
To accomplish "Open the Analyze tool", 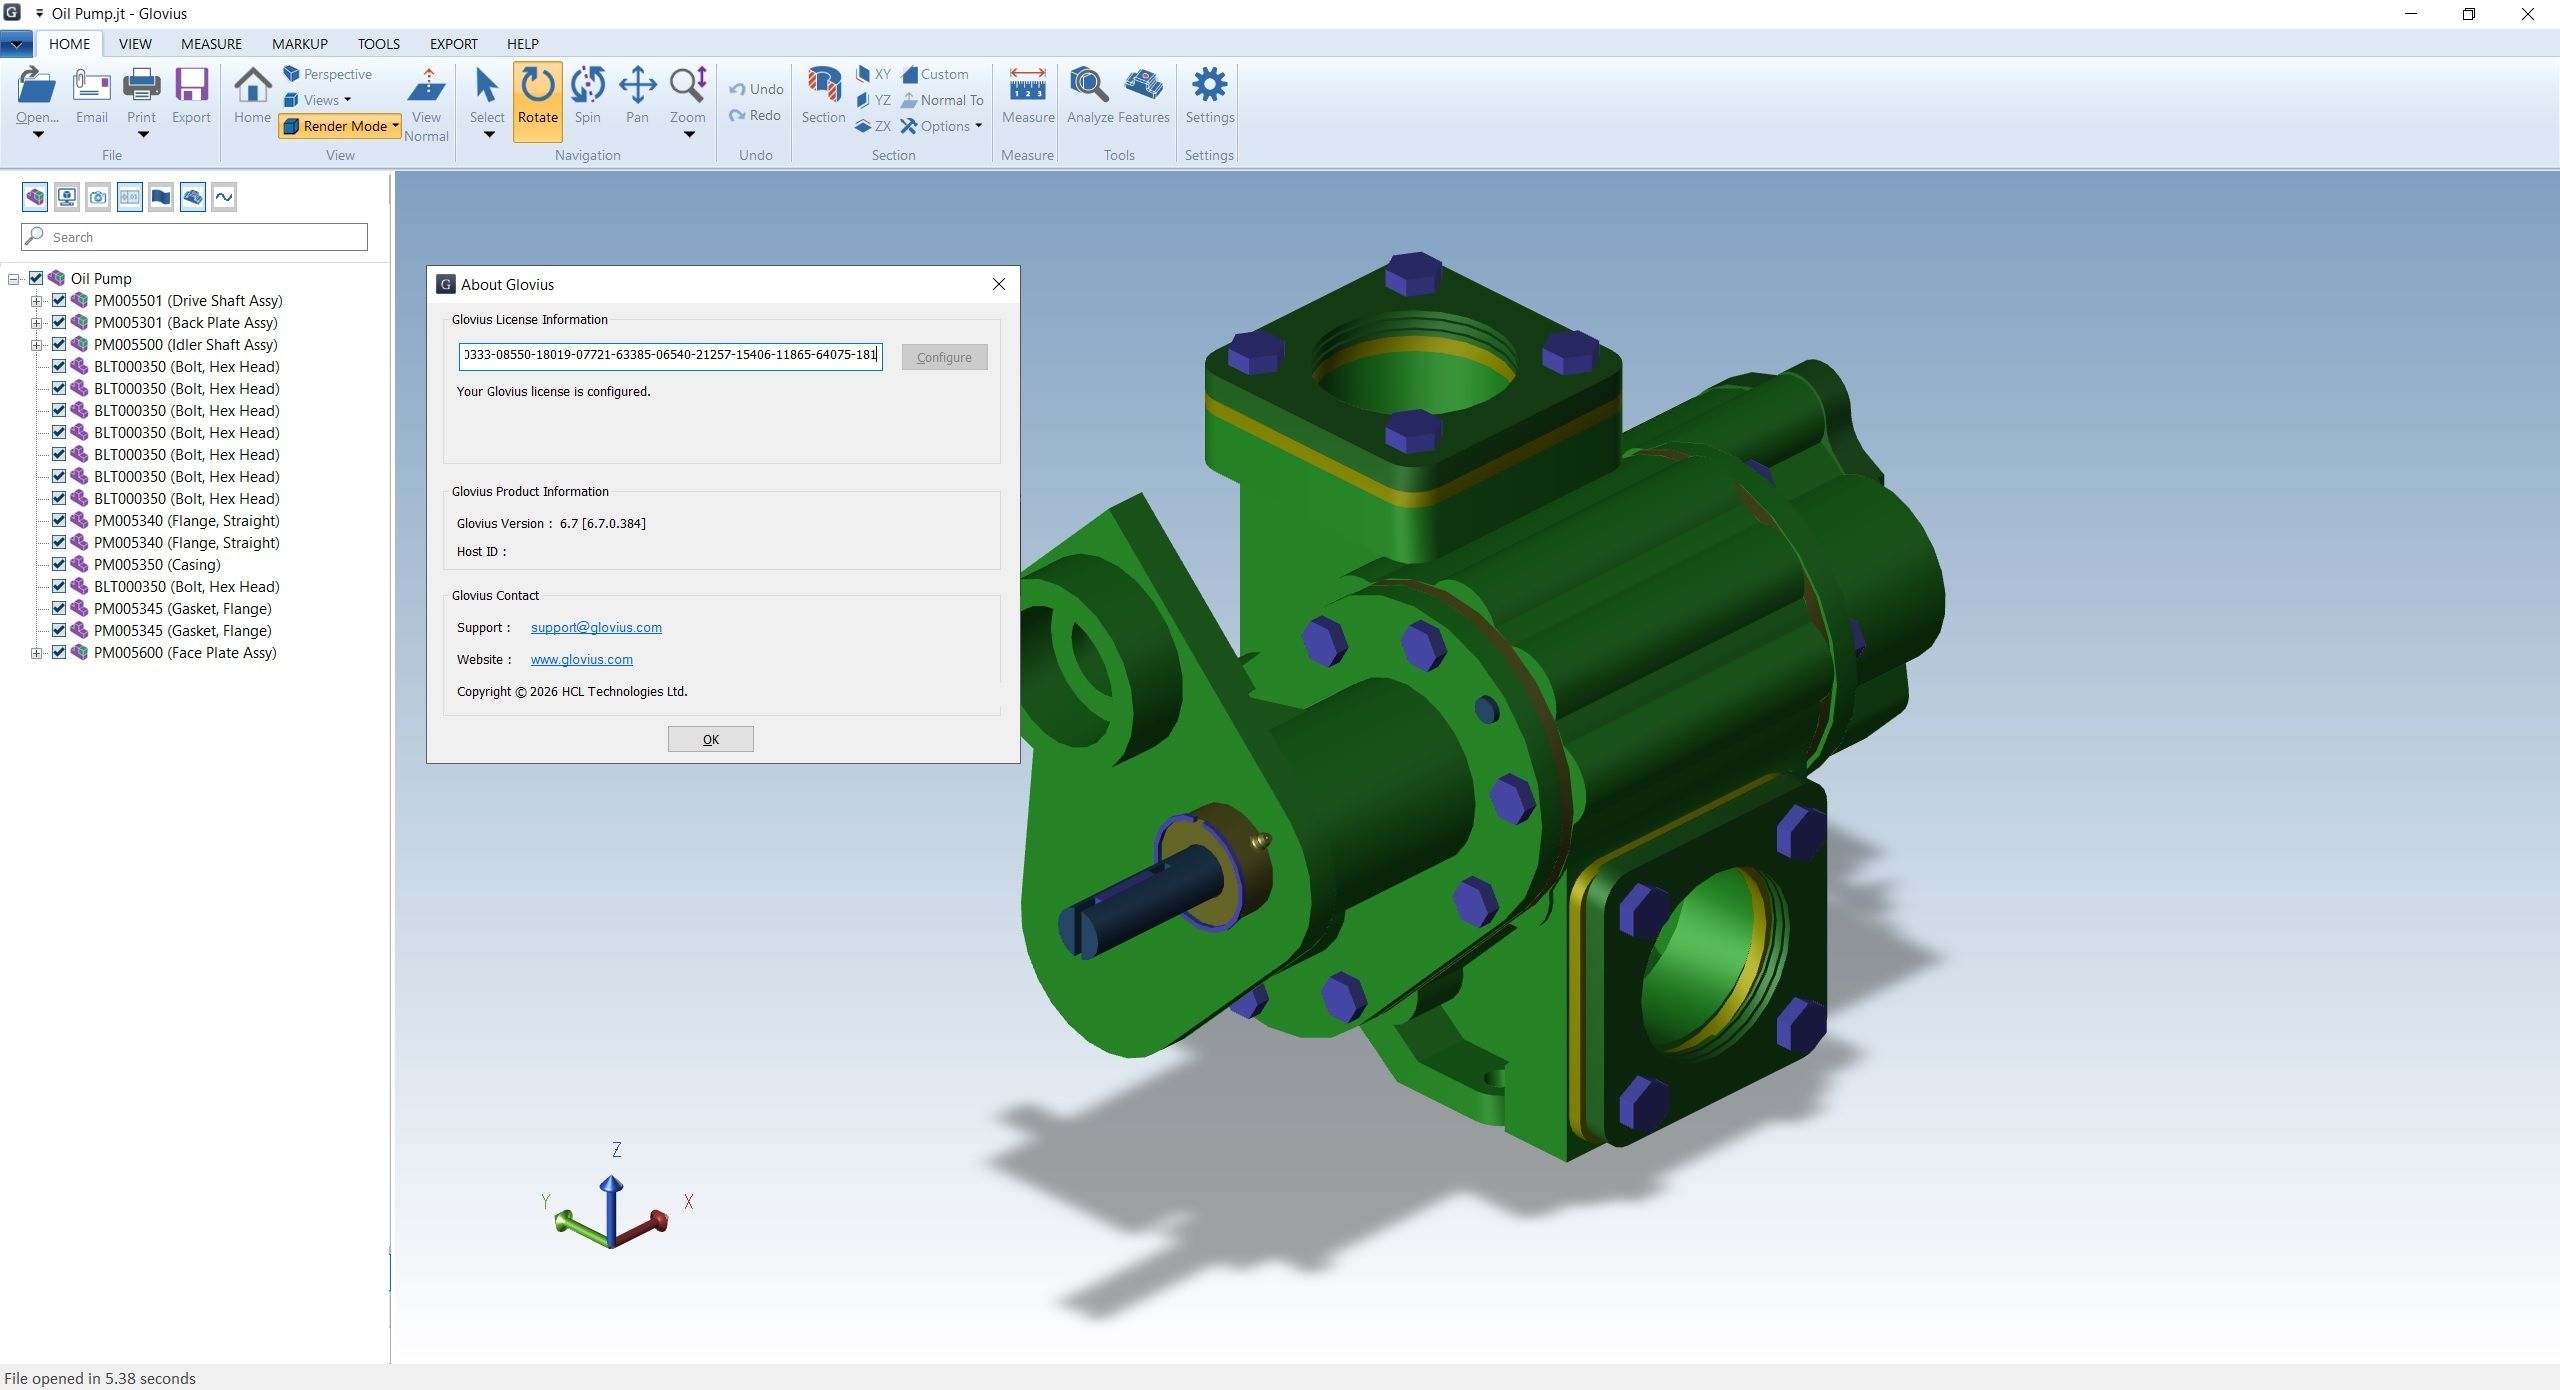I will point(1090,95).
